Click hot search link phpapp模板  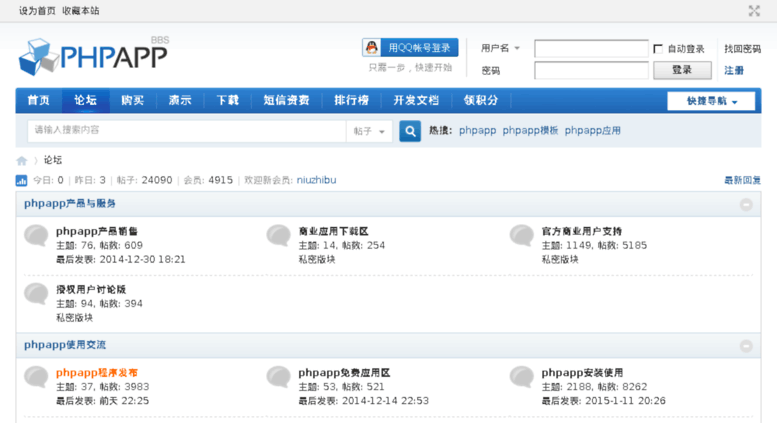coord(530,131)
